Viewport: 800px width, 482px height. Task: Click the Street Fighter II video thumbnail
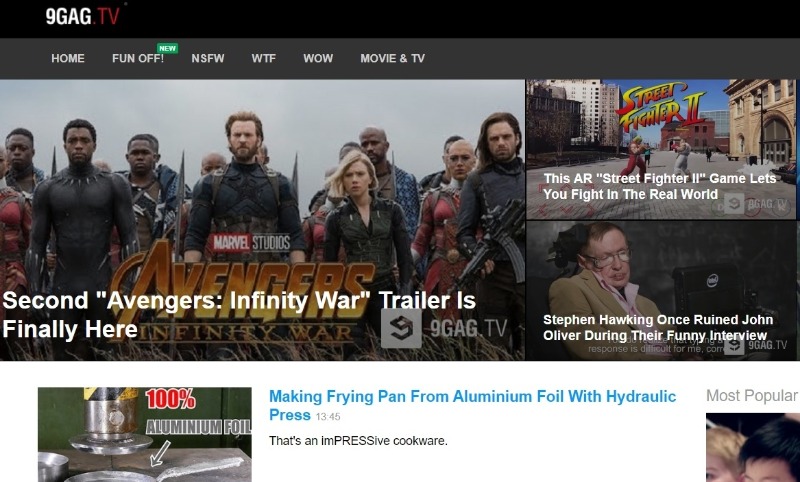click(x=661, y=149)
